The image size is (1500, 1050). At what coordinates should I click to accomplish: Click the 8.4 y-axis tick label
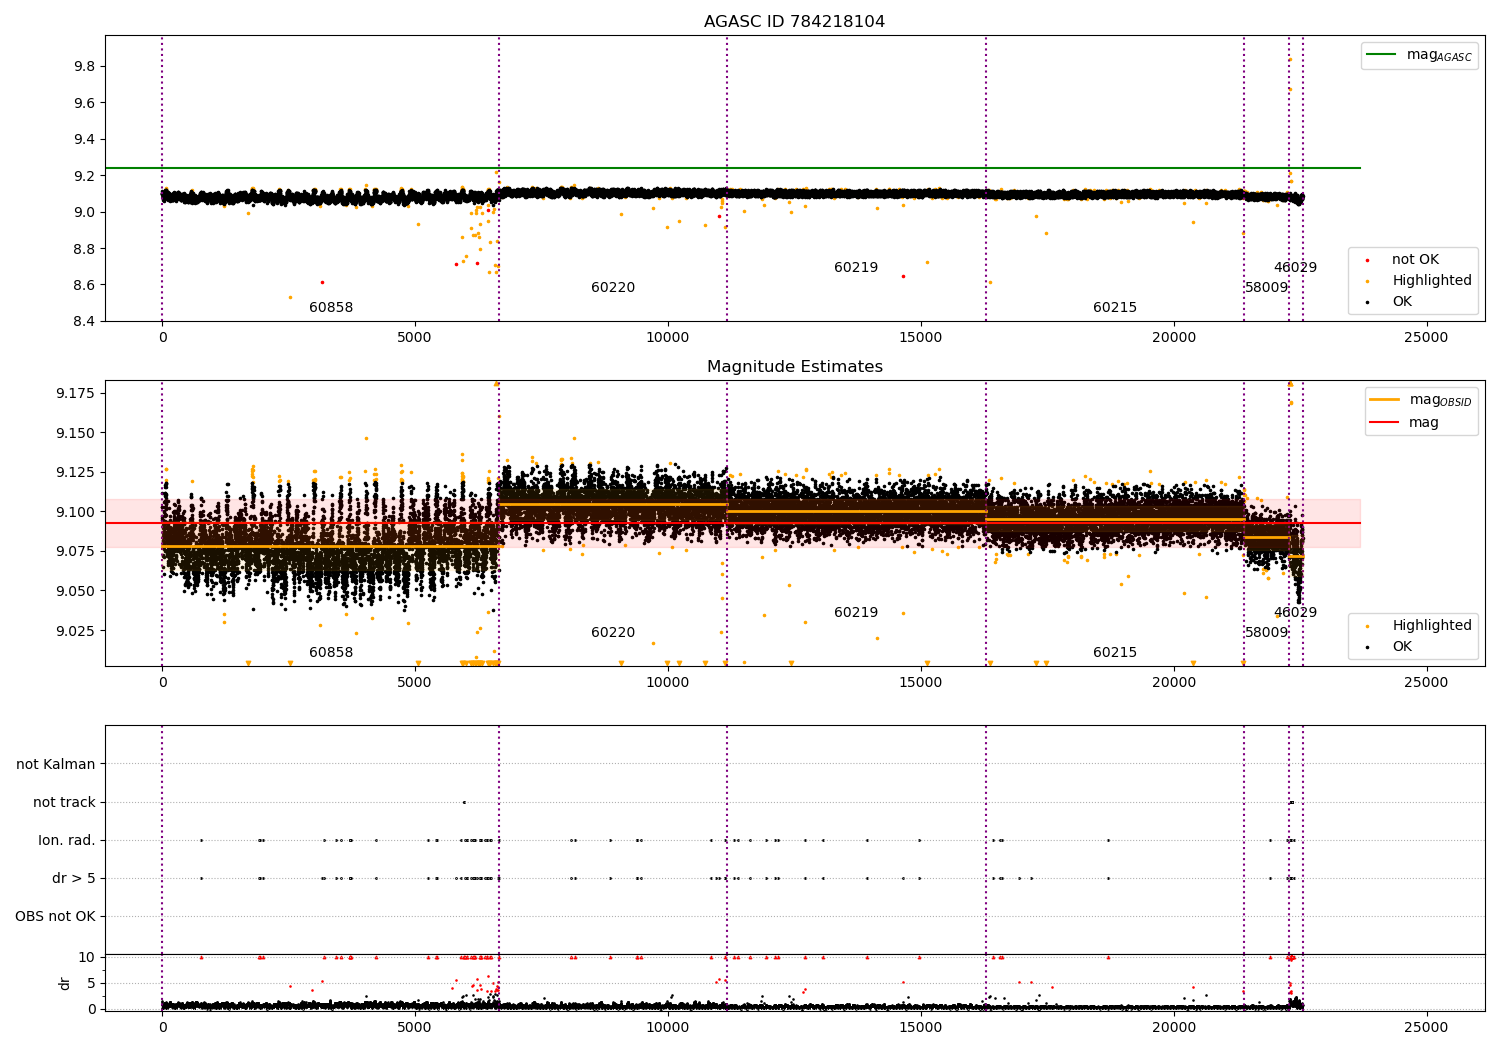click(84, 322)
